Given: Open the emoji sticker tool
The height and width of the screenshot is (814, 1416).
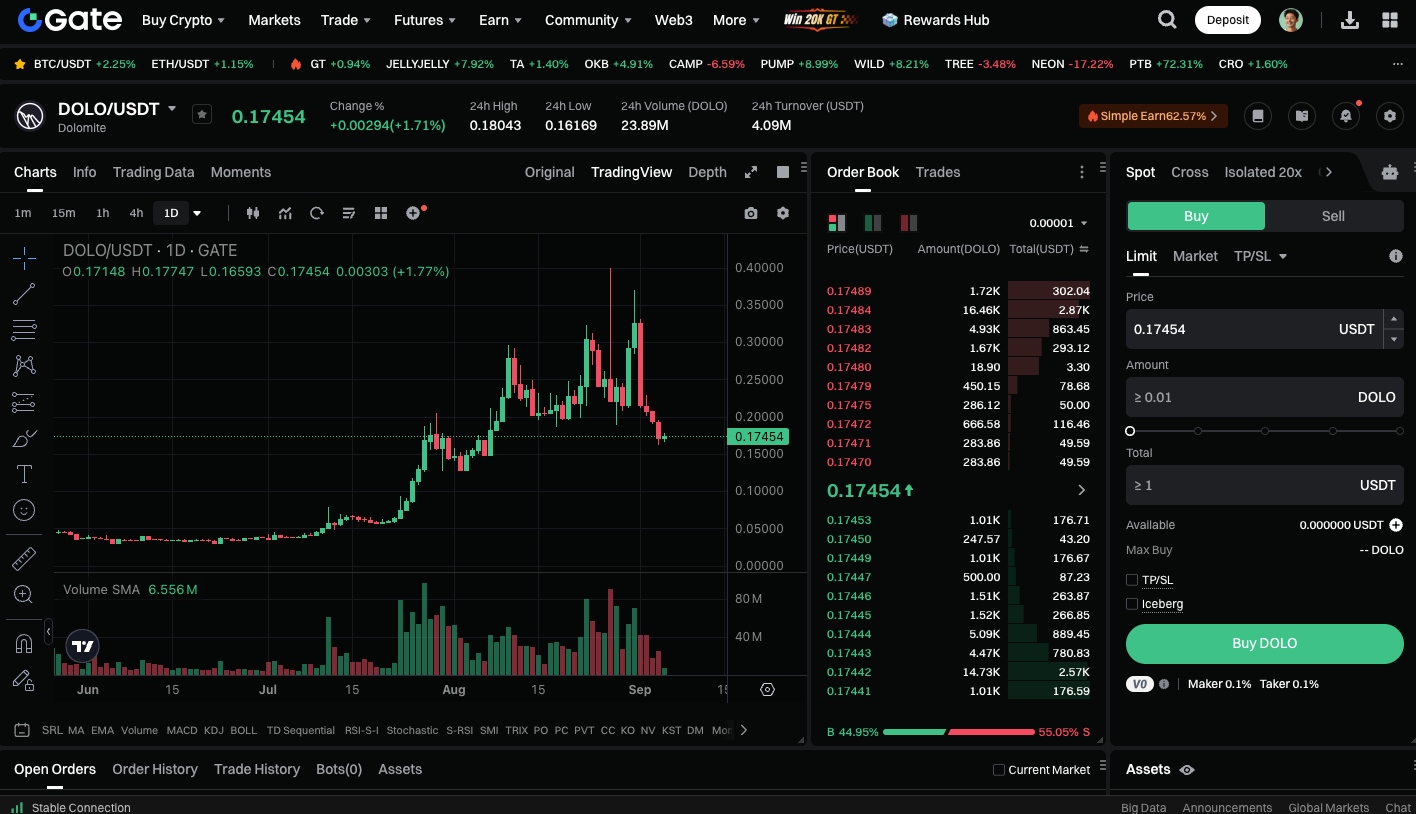Looking at the screenshot, I should pyautogui.click(x=24, y=510).
